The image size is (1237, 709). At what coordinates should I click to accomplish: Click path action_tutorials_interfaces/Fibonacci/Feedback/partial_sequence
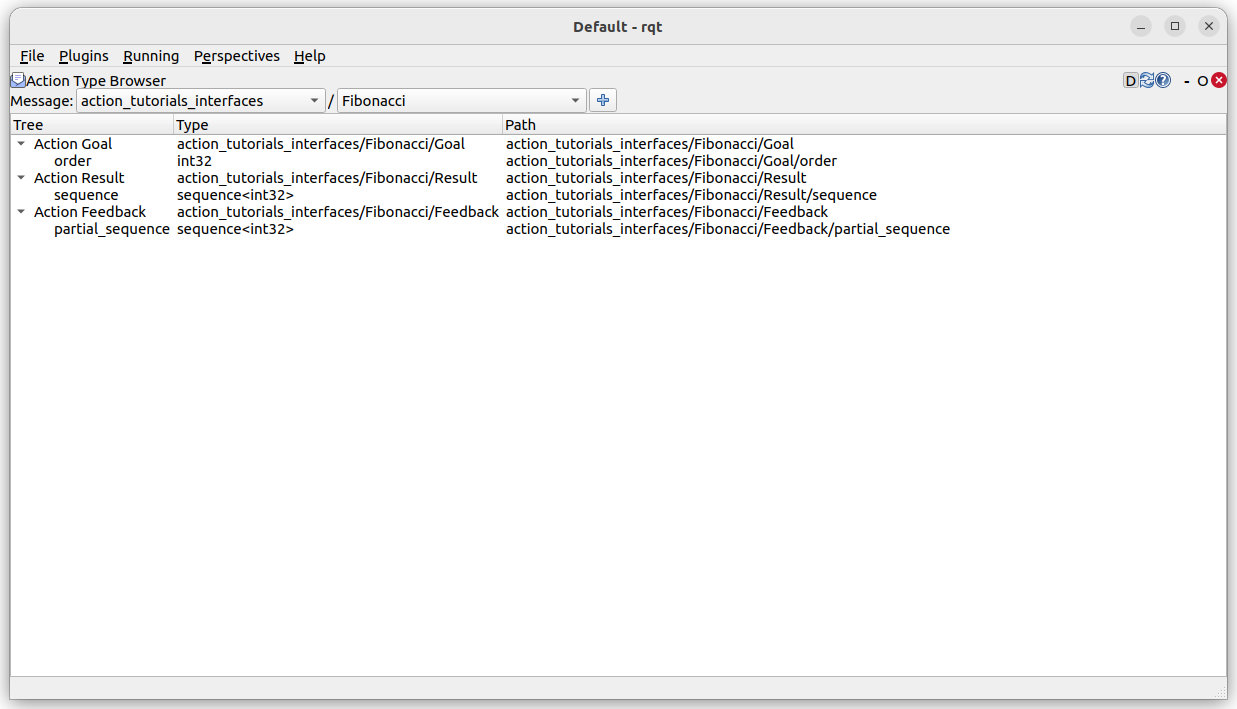click(x=728, y=229)
